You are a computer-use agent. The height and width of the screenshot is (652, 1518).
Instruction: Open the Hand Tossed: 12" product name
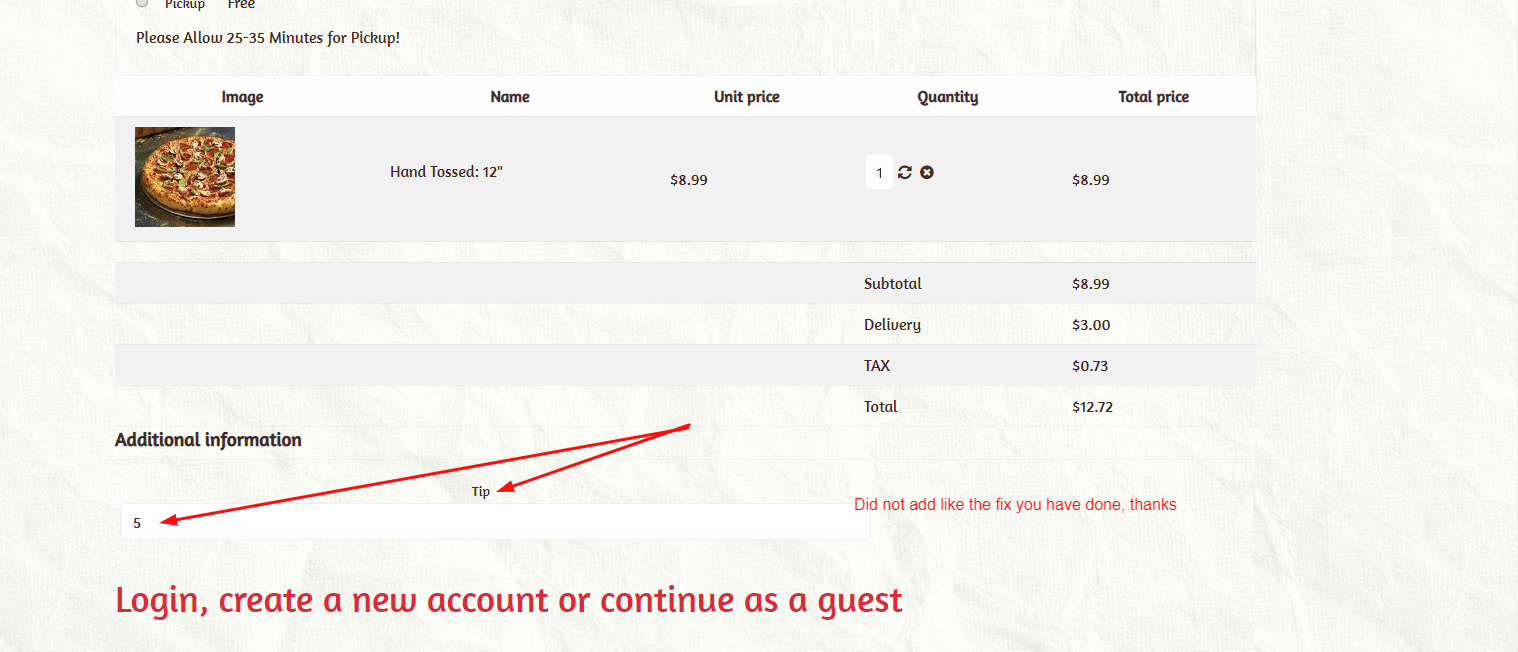(446, 172)
